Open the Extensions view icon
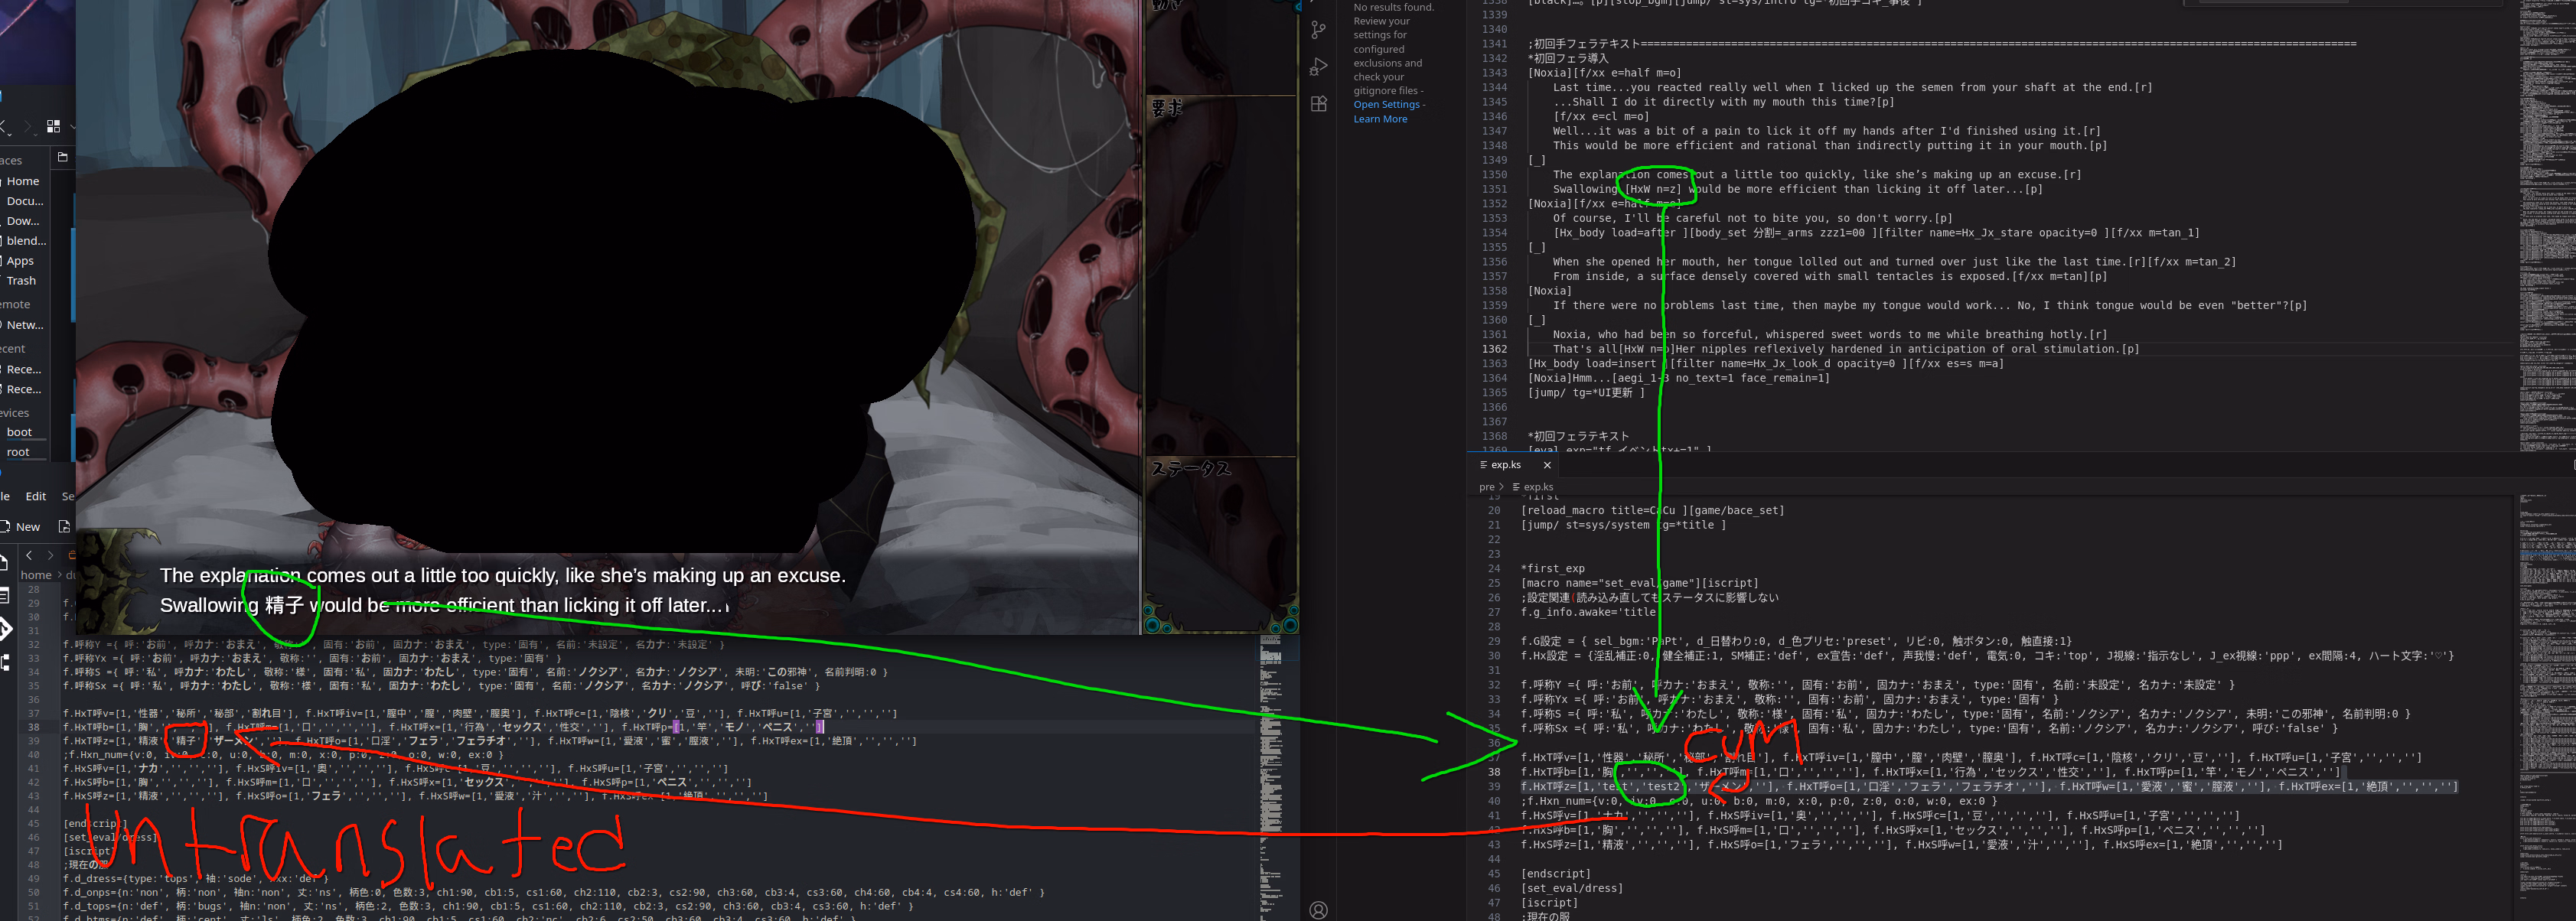Screen dimensions: 2576x921 coord(1319,104)
